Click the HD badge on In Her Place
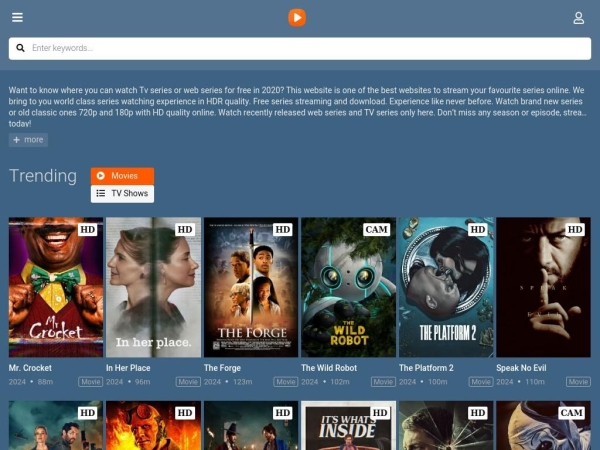Viewport: 600px width, 450px height. pos(185,230)
